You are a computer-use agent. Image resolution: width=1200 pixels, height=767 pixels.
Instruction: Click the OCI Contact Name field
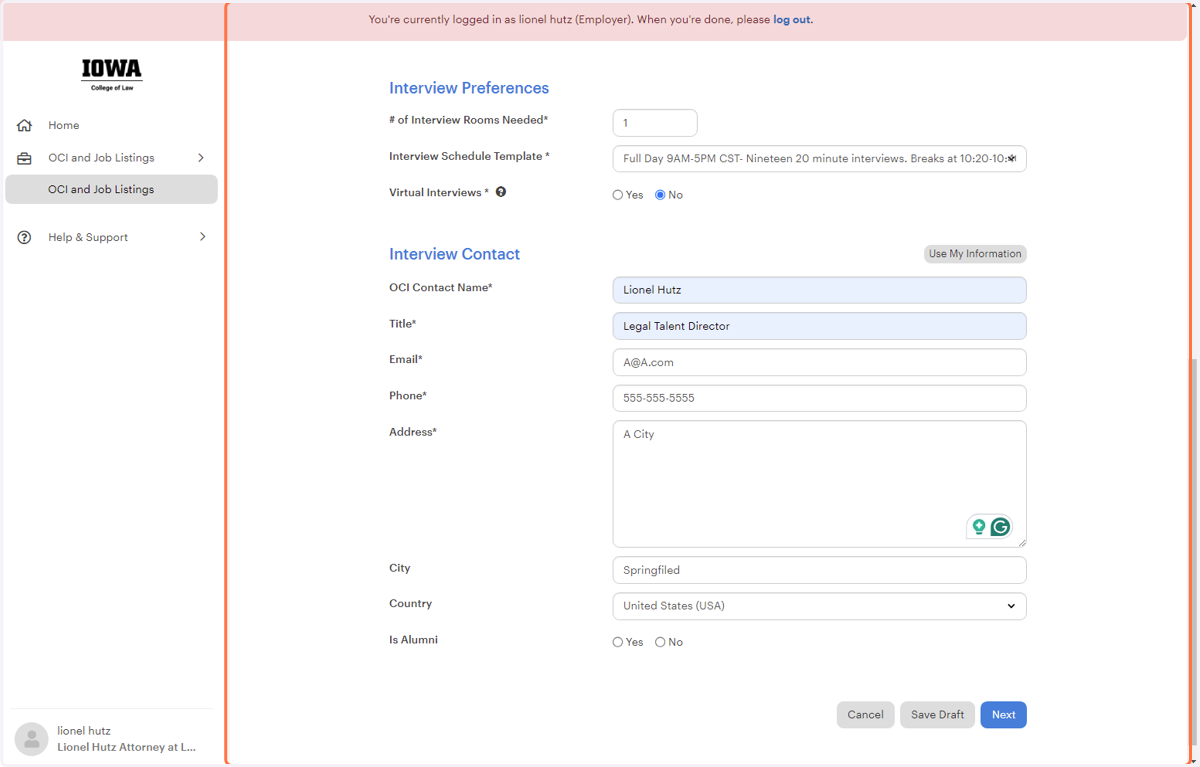[819, 290]
